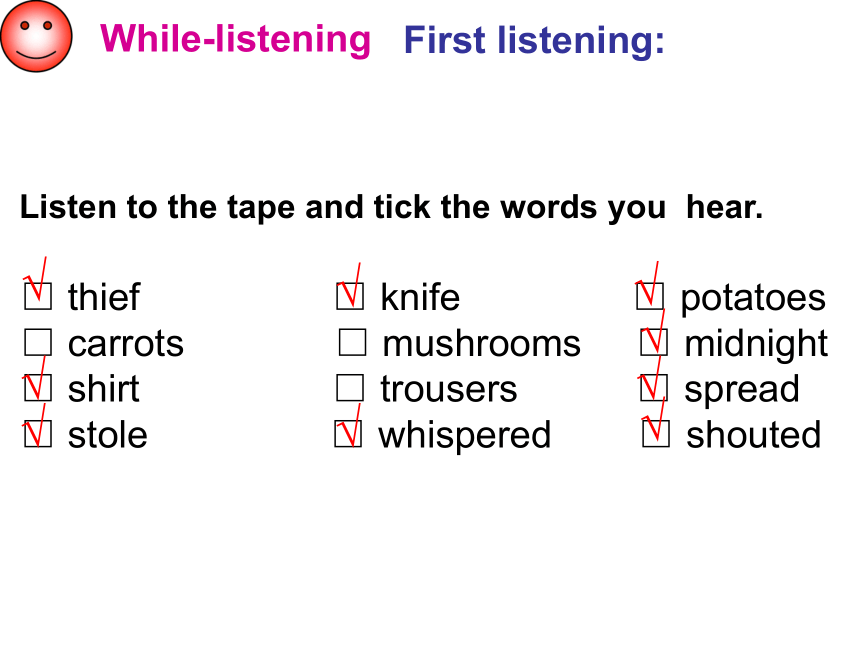The width and height of the screenshot is (860, 645).
Task: Click the word whispered
Action: pyautogui.click(x=465, y=437)
